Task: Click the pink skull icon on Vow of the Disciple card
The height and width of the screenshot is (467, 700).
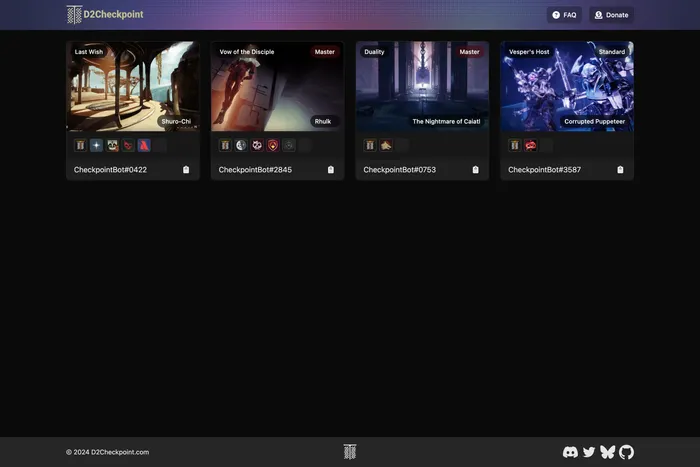Action: click(257, 145)
